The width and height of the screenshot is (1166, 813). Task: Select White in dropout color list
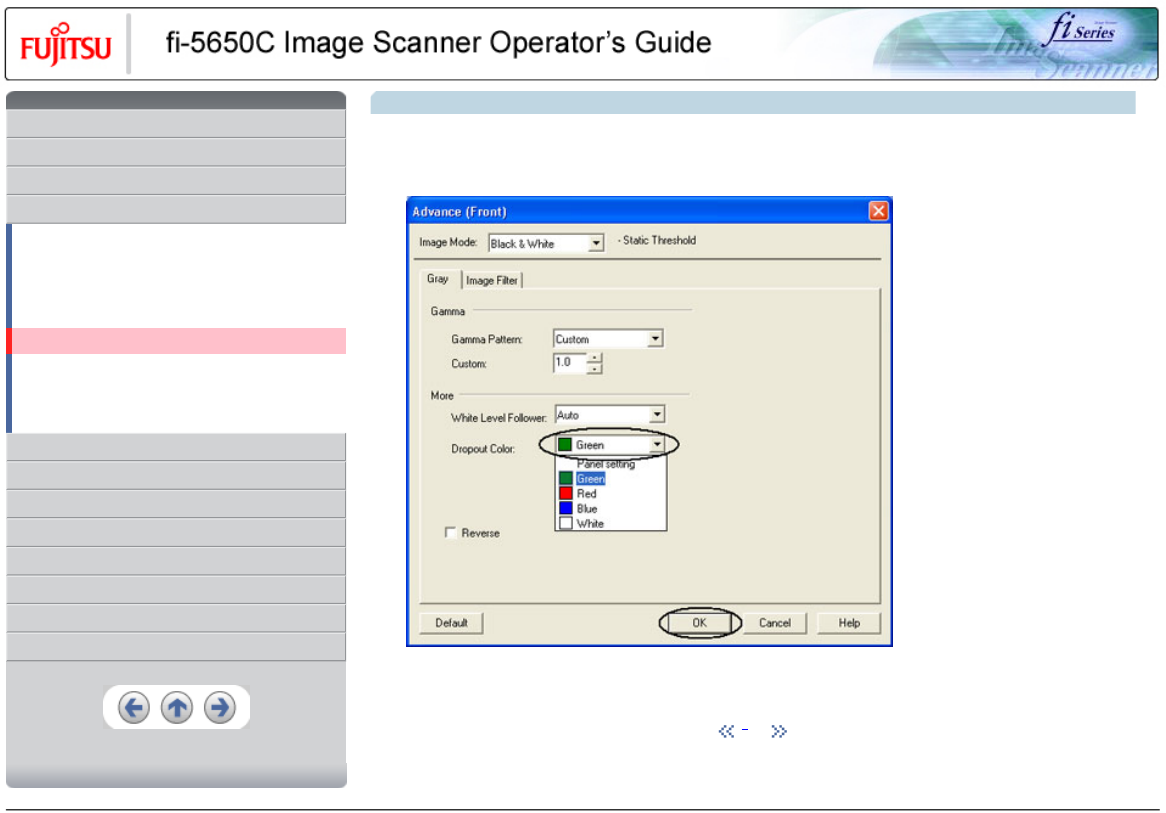point(611,524)
